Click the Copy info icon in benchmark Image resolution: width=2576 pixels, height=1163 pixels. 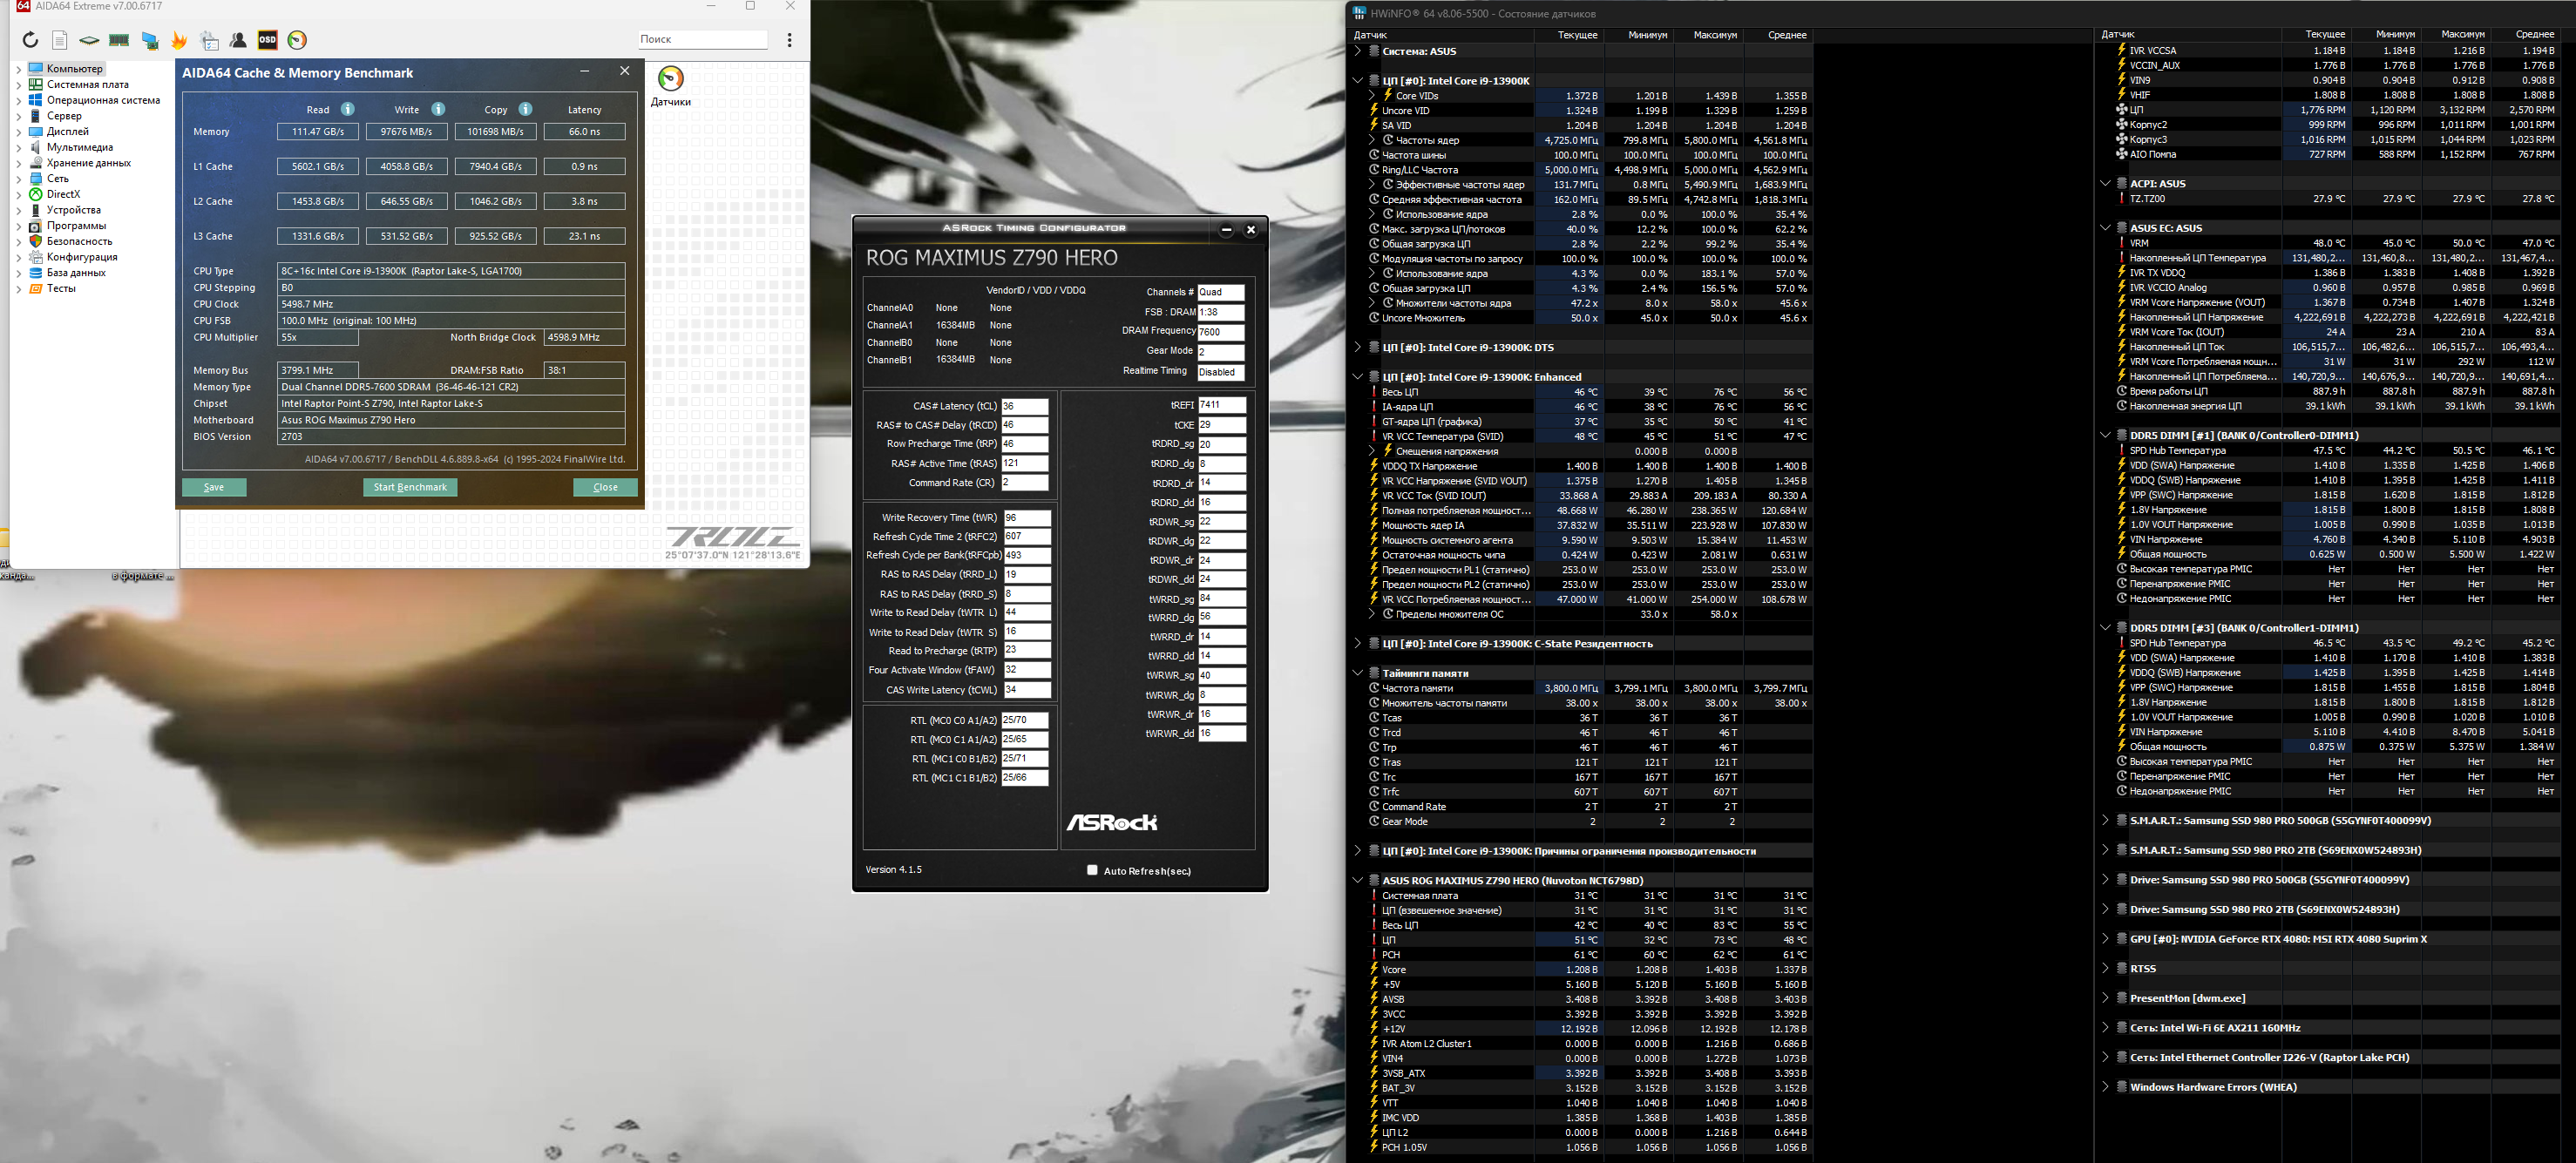525,109
